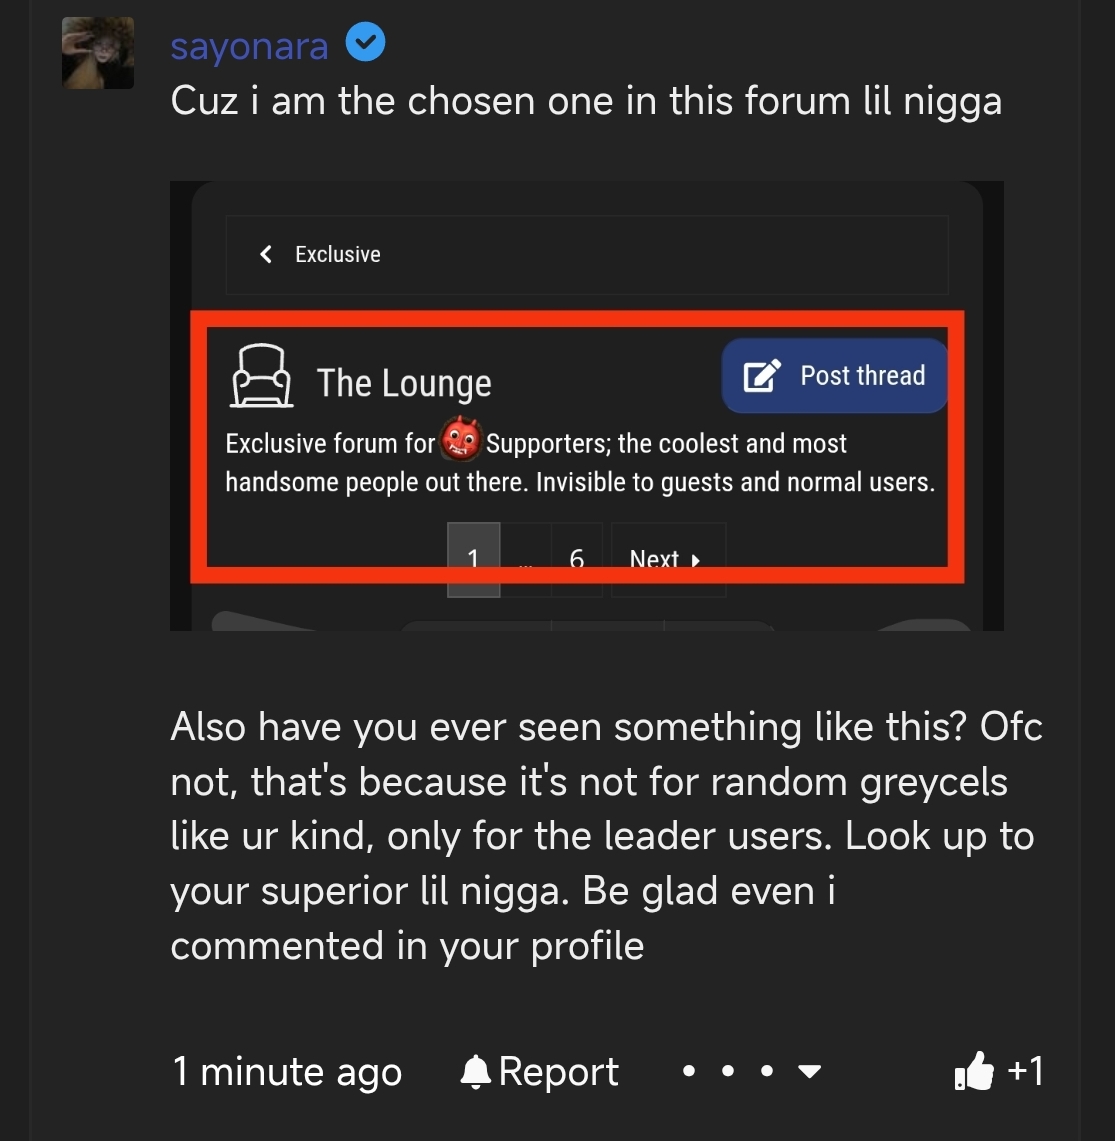The height and width of the screenshot is (1141, 1115).
Task: Click the thumbs-up like icon
Action: (x=974, y=1070)
